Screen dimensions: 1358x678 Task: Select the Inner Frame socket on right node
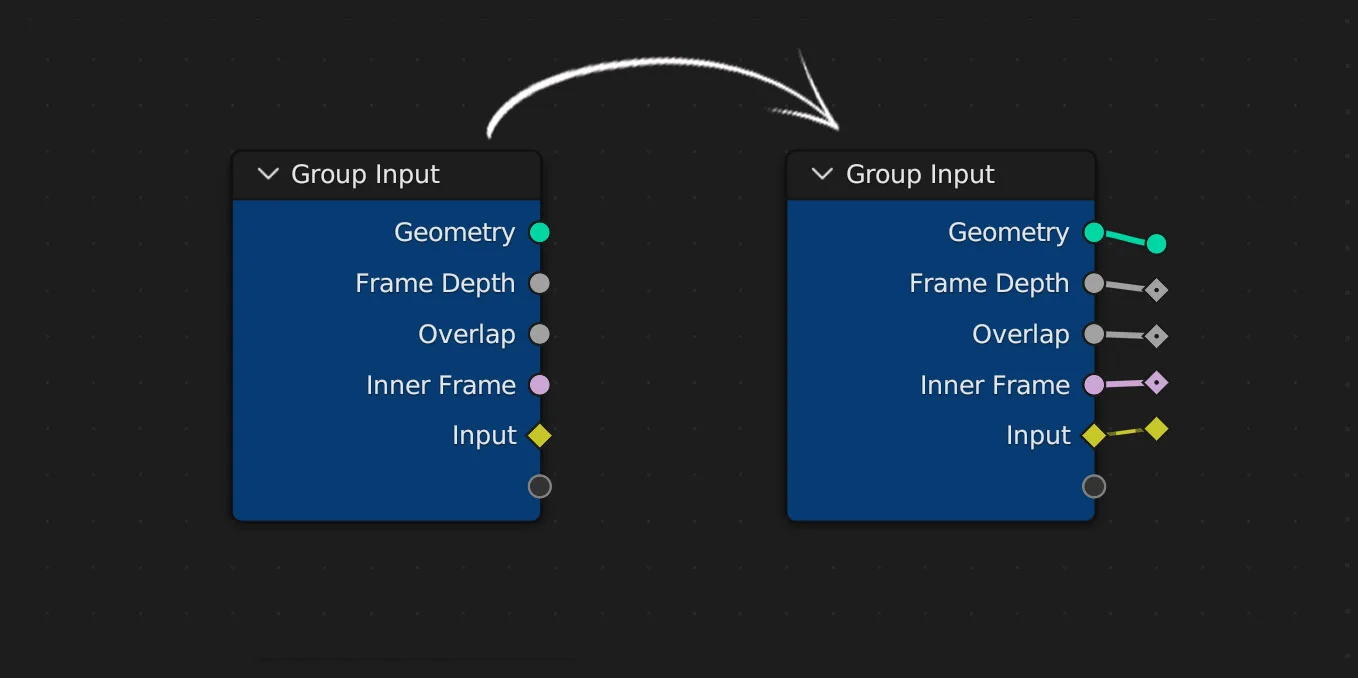point(1093,384)
